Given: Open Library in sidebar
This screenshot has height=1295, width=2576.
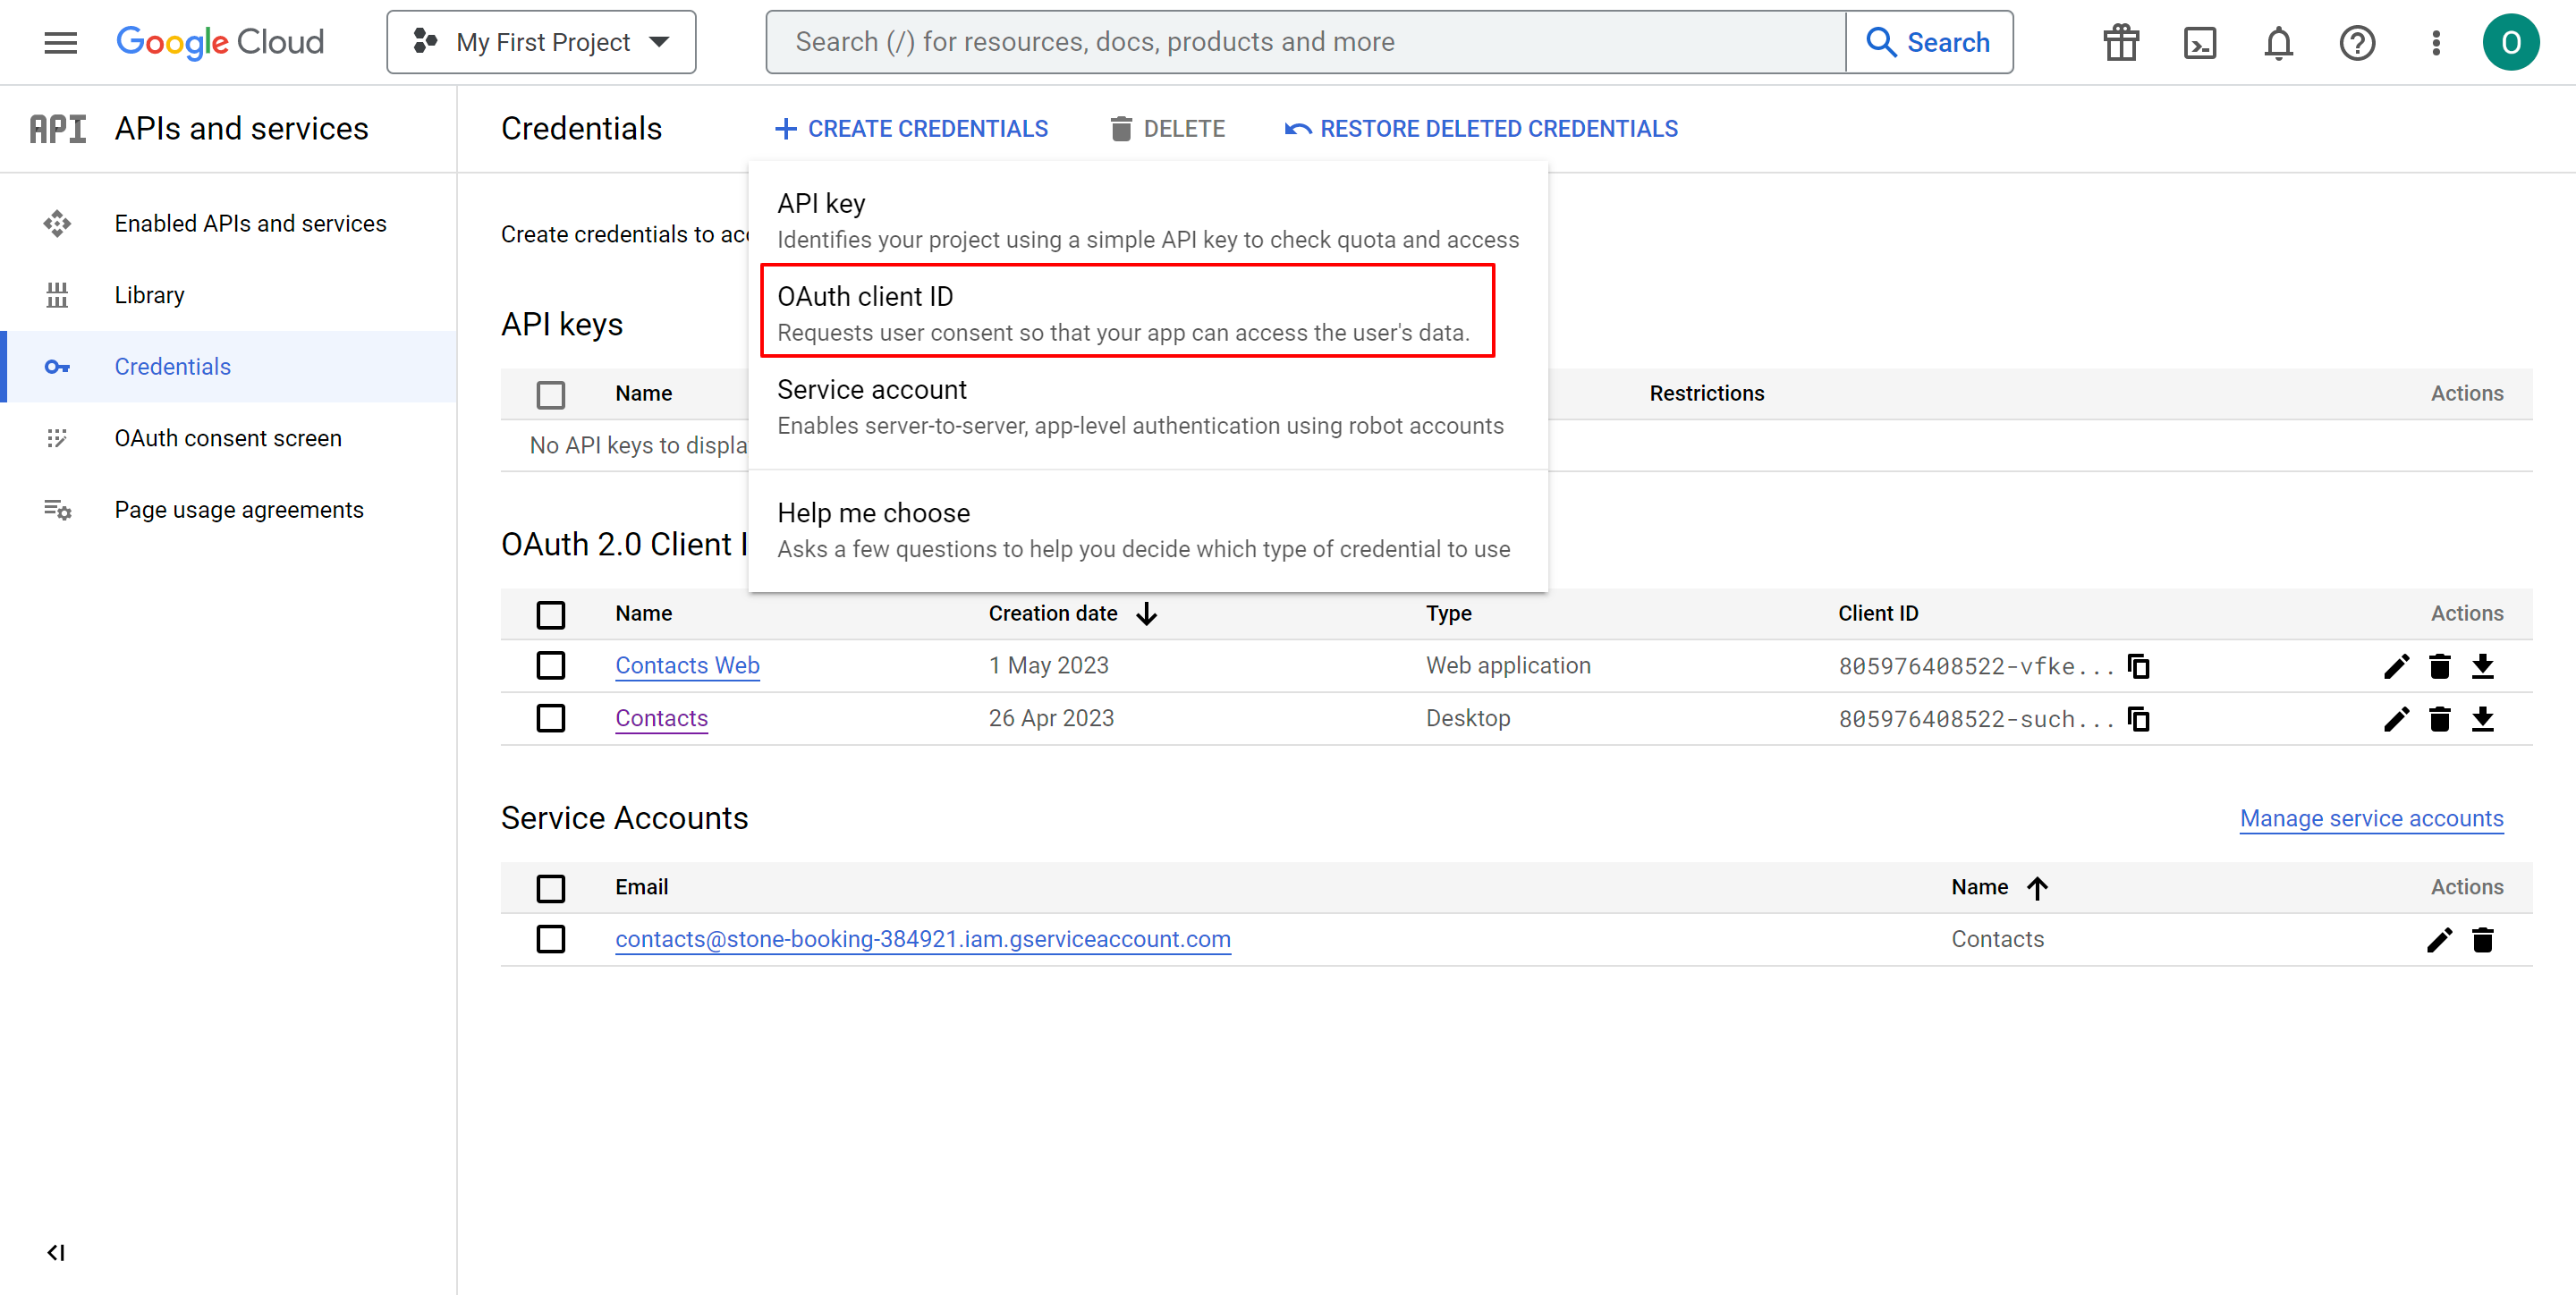Looking at the screenshot, I should pyautogui.click(x=230, y=295).
